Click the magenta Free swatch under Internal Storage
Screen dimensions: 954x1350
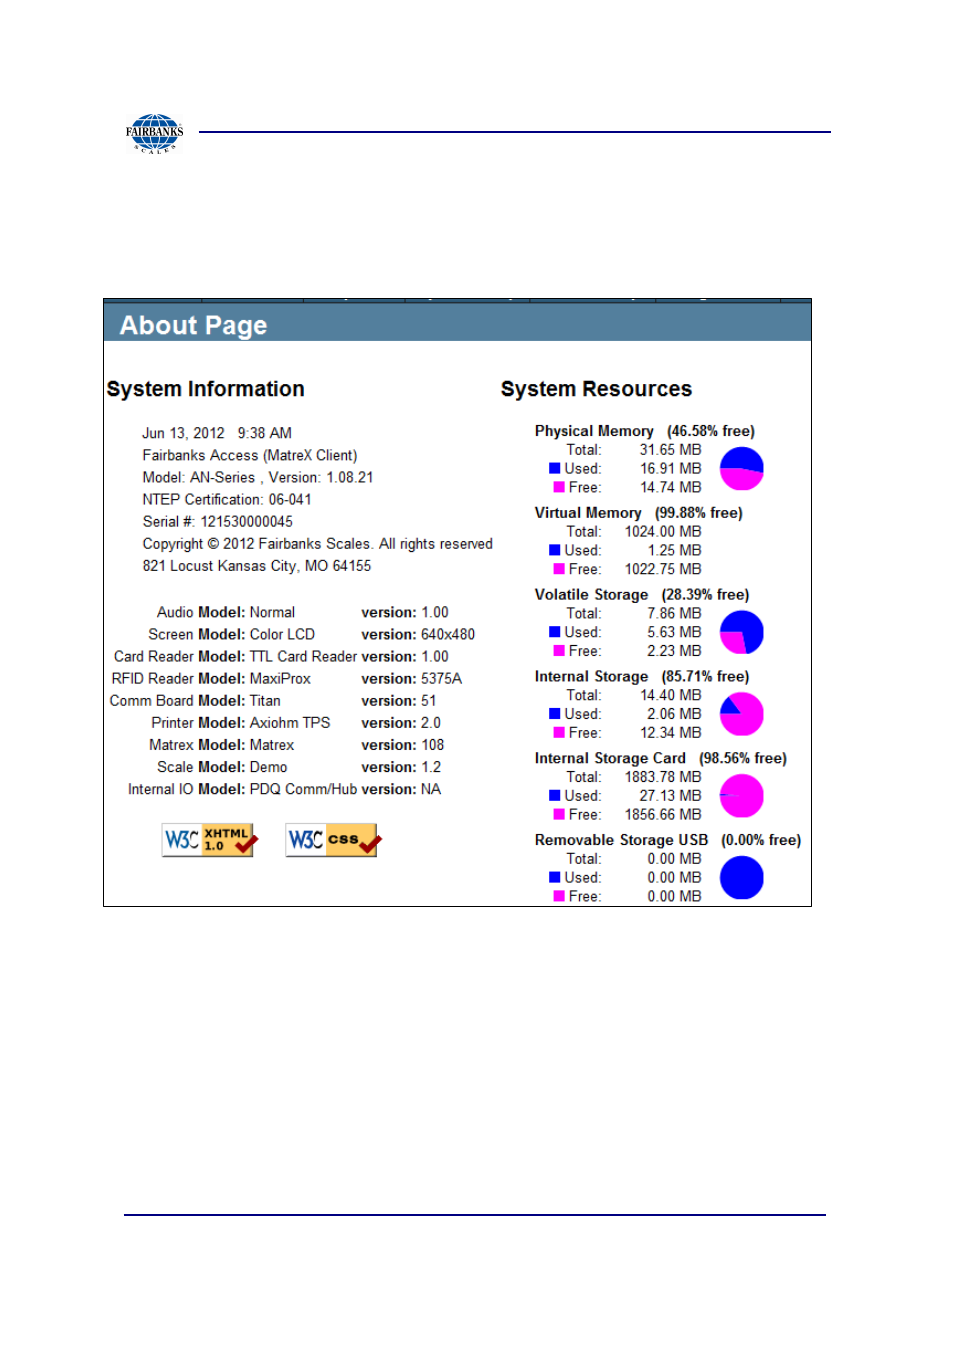point(559,733)
